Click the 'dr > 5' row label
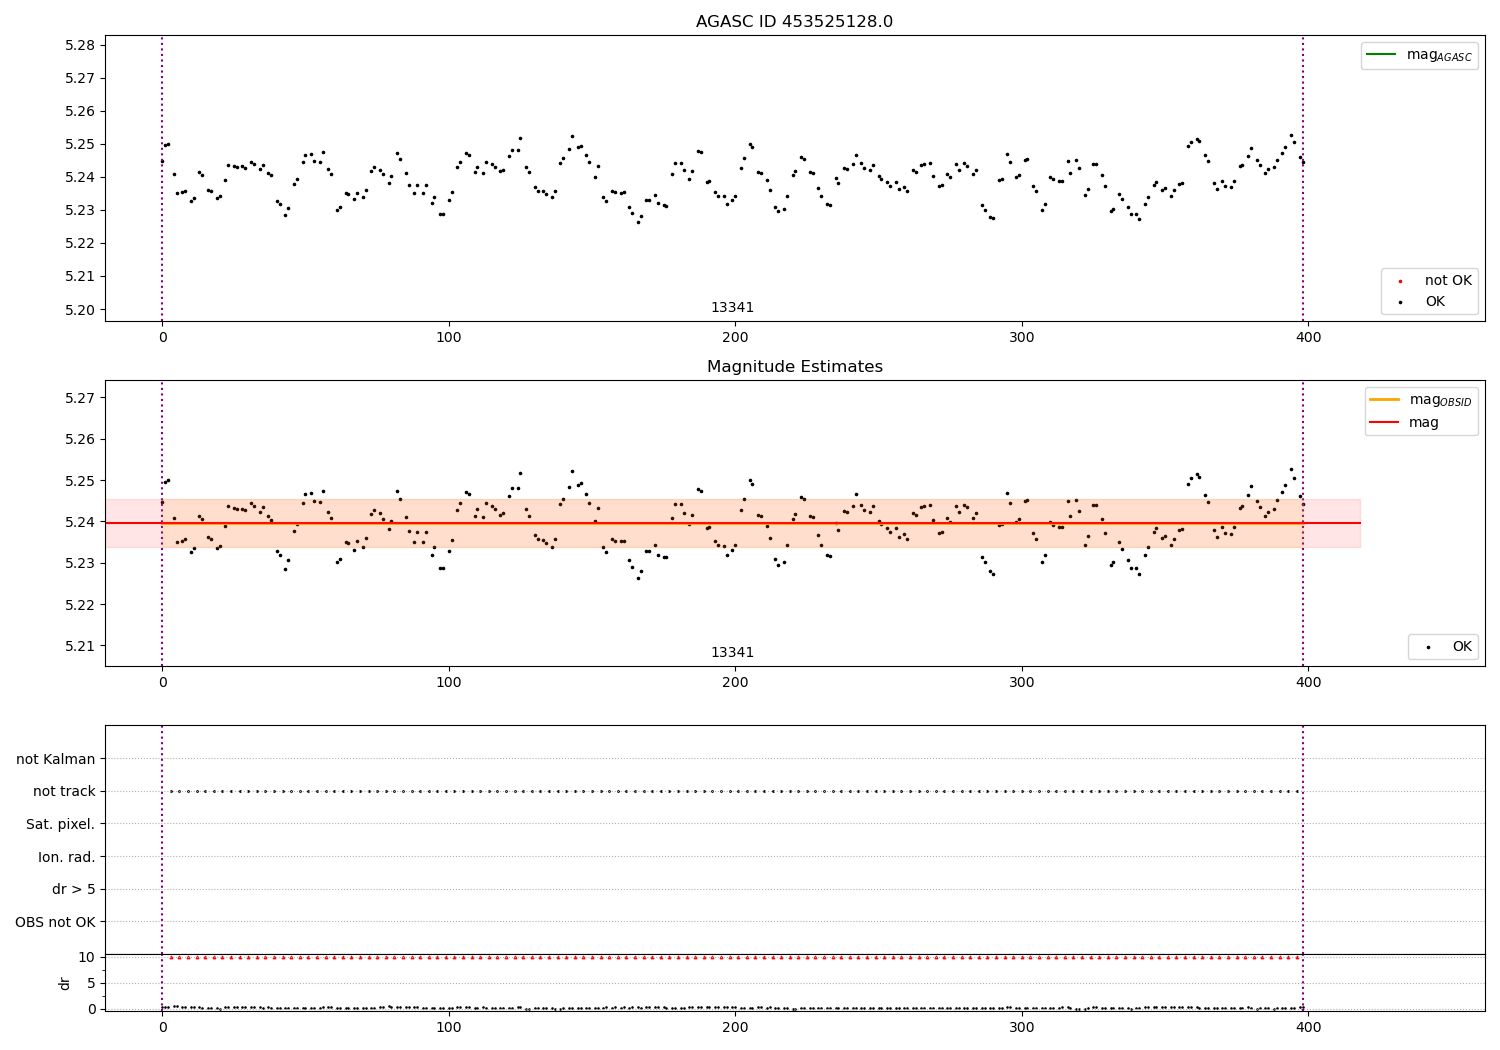Image resolution: width=1500 pixels, height=1050 pixels. coord(74,889)
